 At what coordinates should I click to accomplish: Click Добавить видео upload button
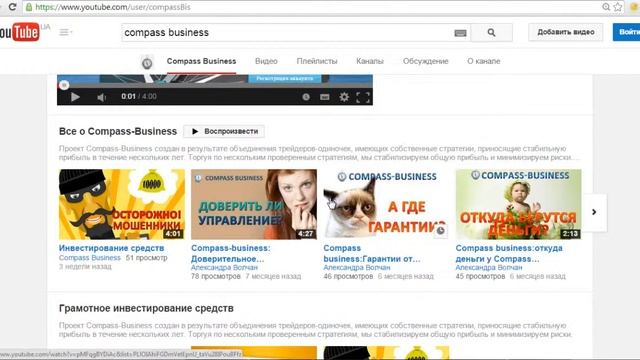click(566, 32)
